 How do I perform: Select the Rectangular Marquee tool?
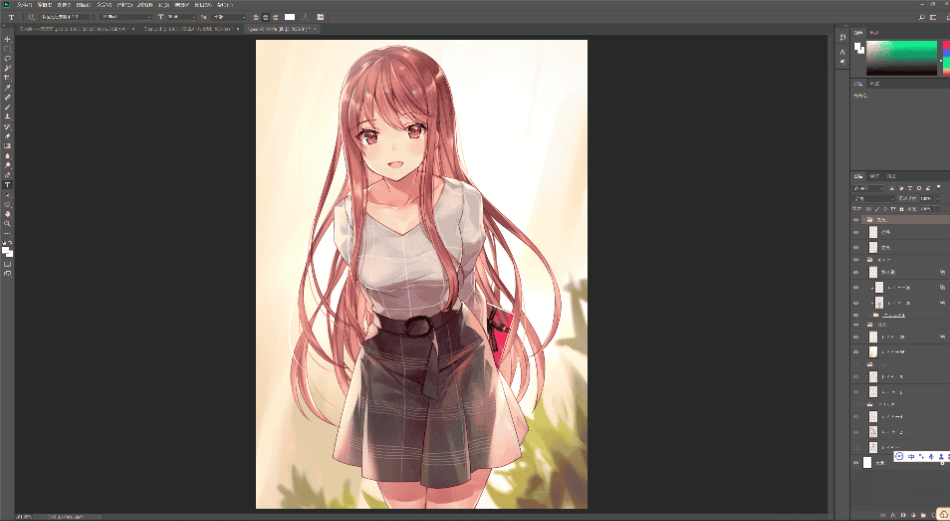[7, 49]
